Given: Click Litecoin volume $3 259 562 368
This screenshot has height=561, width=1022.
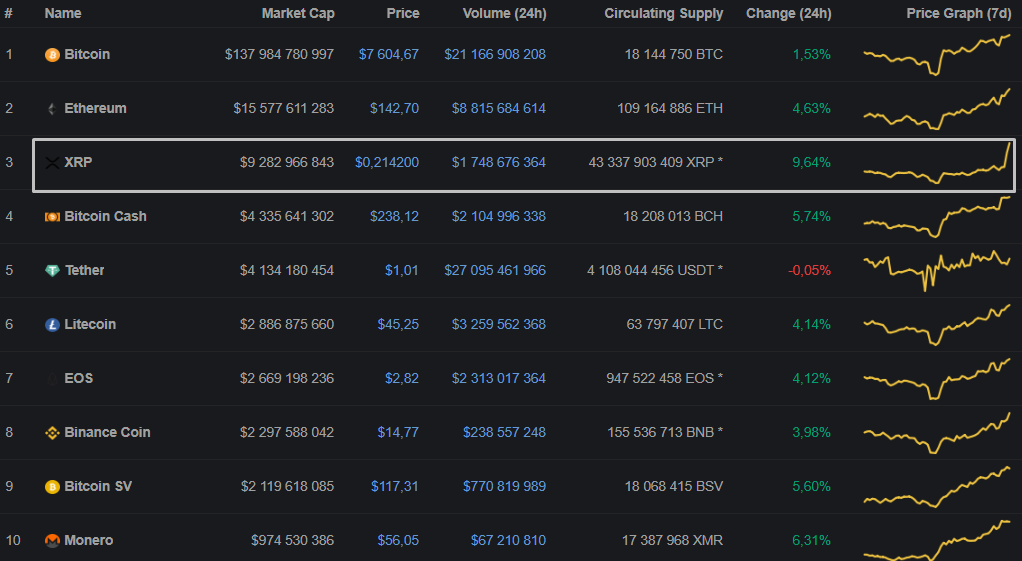Looking at the screenshot, I should point(499,324).
